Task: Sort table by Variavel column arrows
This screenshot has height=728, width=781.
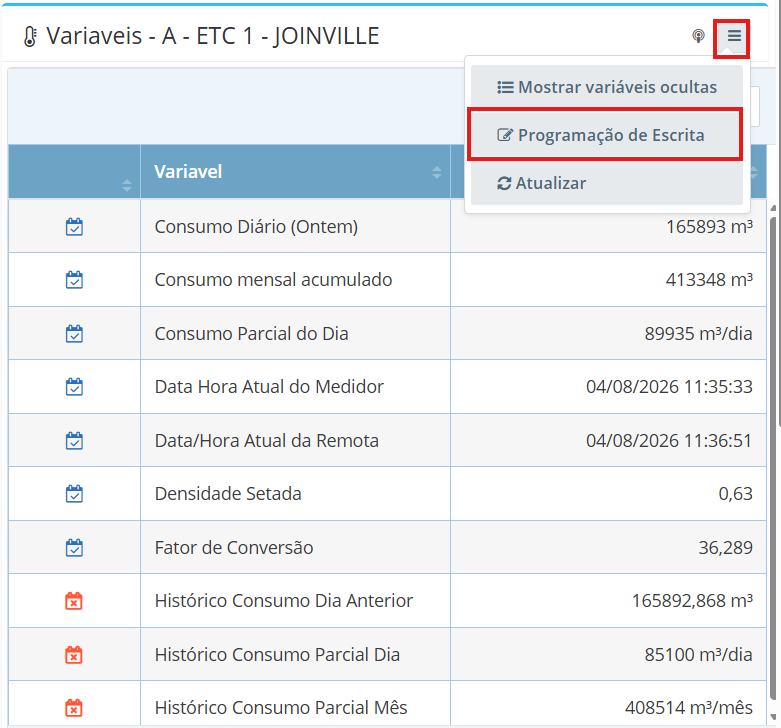Action: coord(437,172)
